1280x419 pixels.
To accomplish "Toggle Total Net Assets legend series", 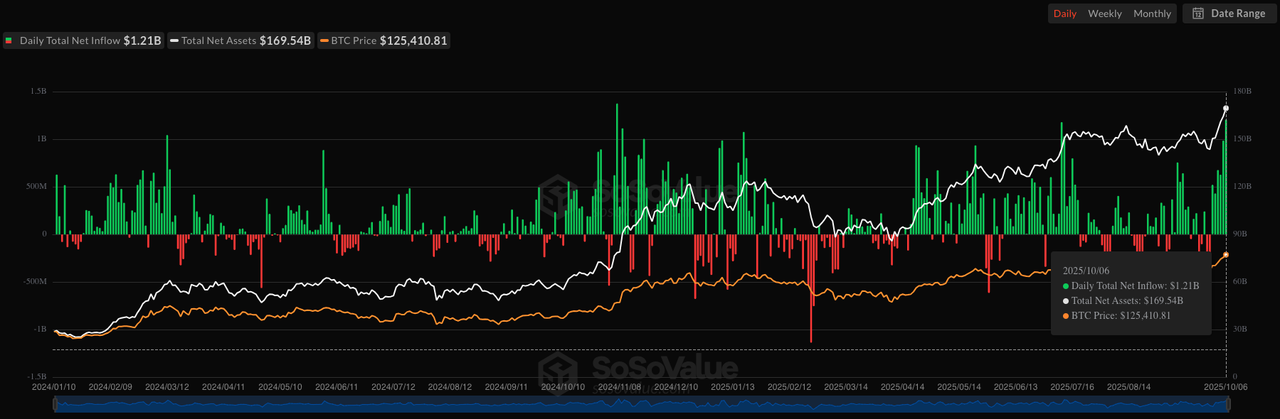I will click(242, 41).
